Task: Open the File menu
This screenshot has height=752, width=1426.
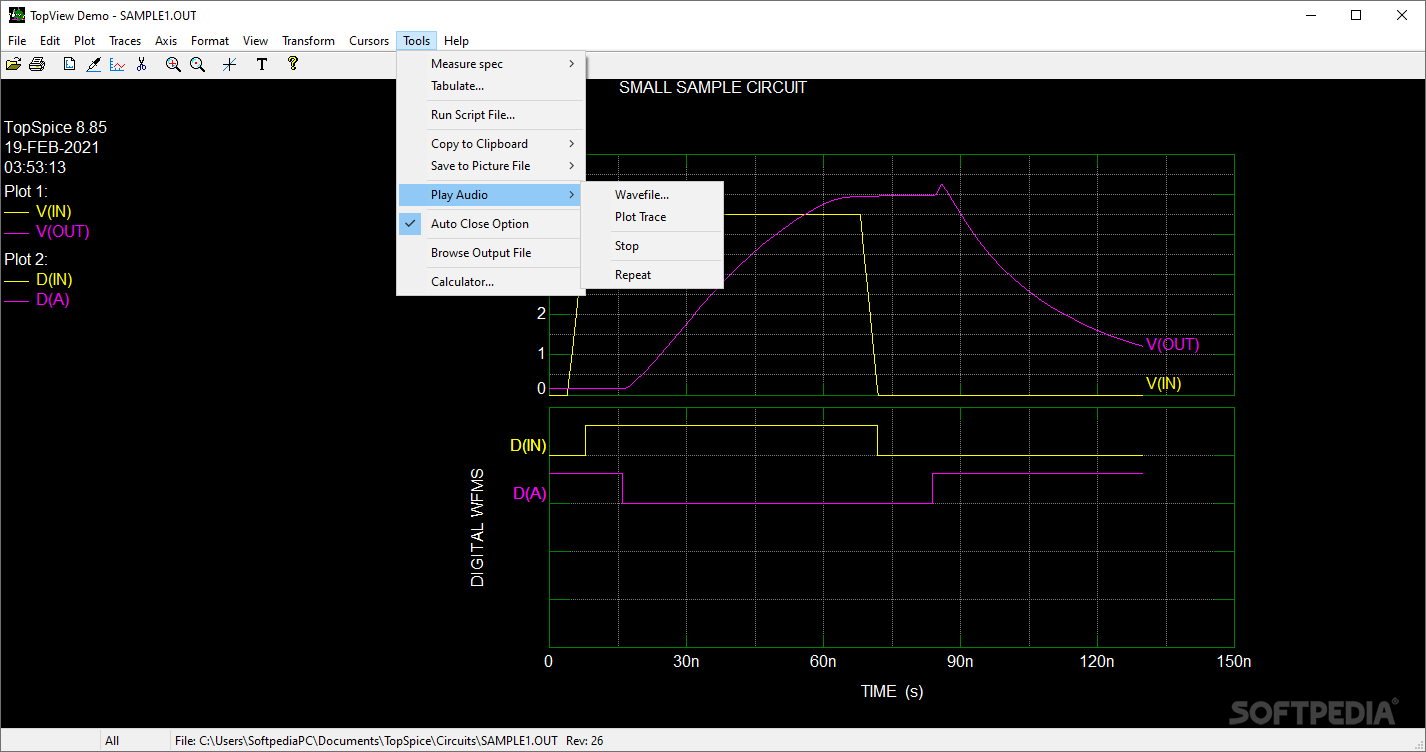Action: (17, 41)
